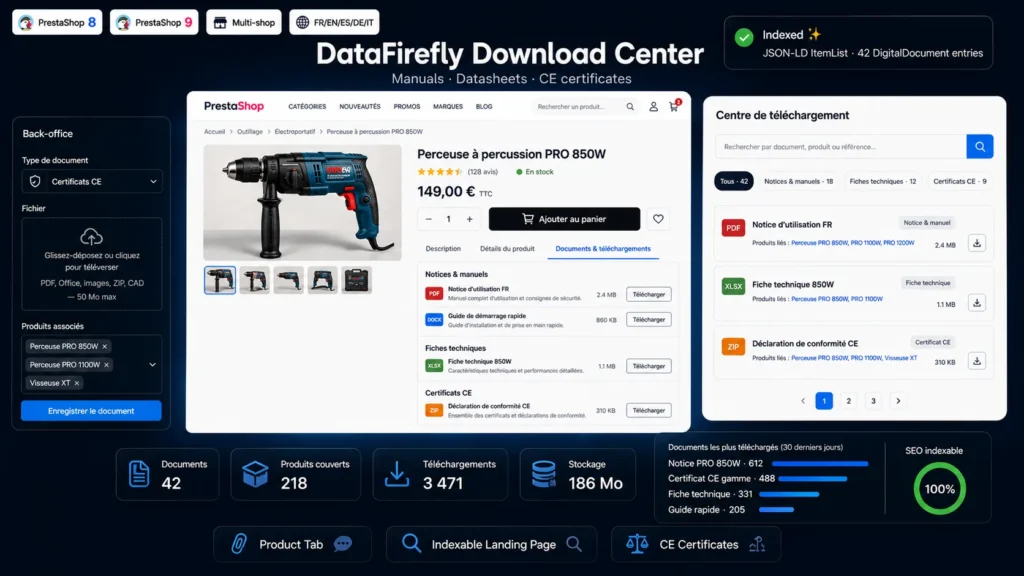The height and width of the screenshot is (576, 1024).
Task: Remove Visseuse XT tag
Action: 76,383
